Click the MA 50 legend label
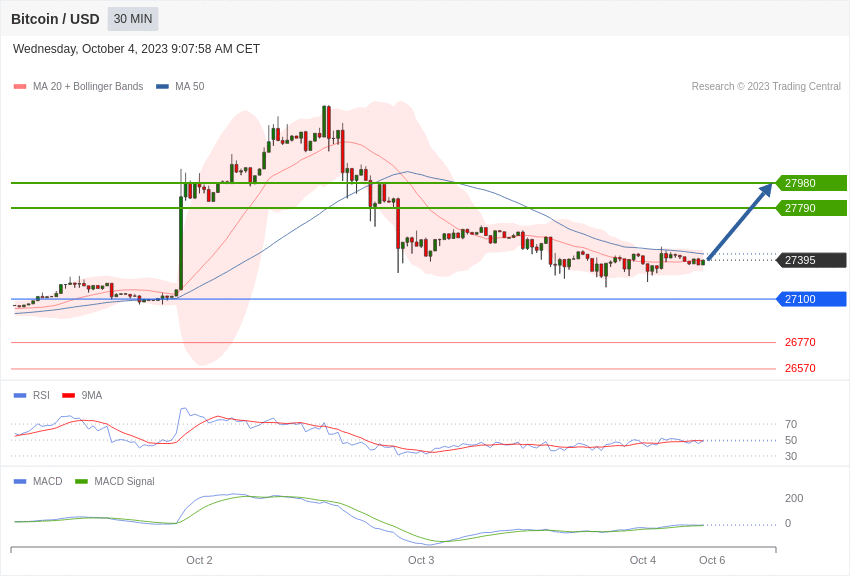 190,86
